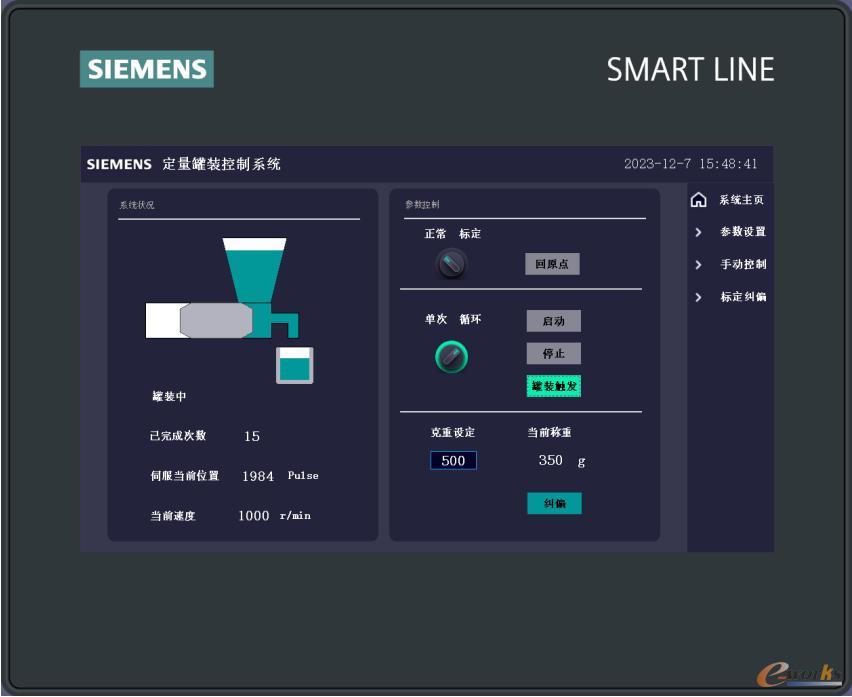
Task: Click the r/min unit text
Action: pyautogui.click(x=295, y=516)
